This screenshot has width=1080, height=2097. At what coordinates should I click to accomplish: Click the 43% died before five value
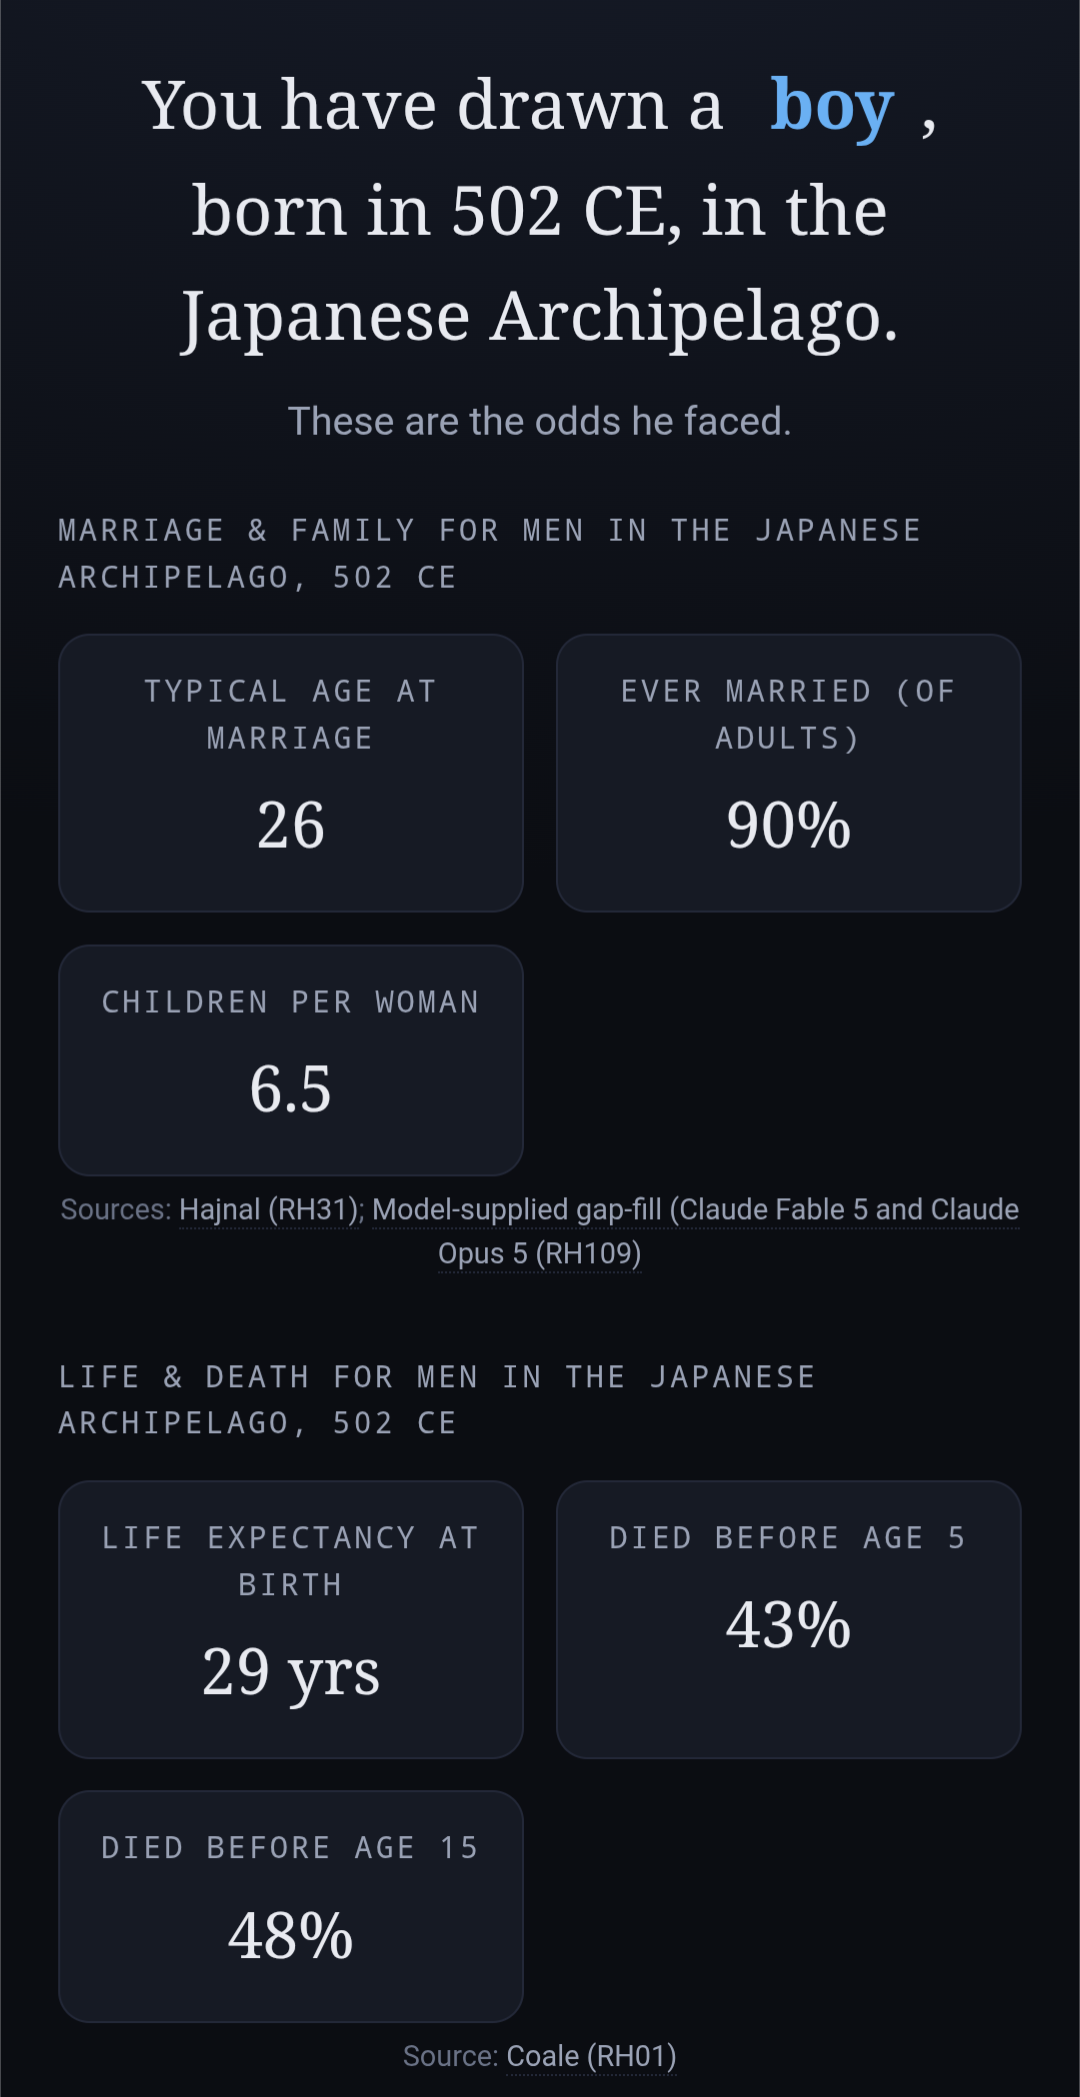pos(788,1625)
